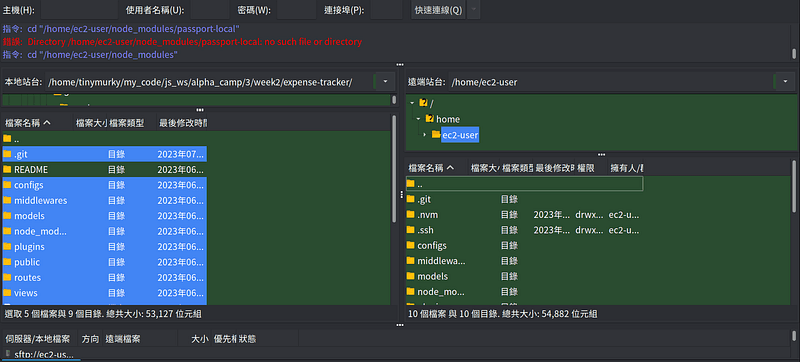Expand the ec2-user tree node
Viewport: 800px width, 362px height.
click(x=424, y=135)
